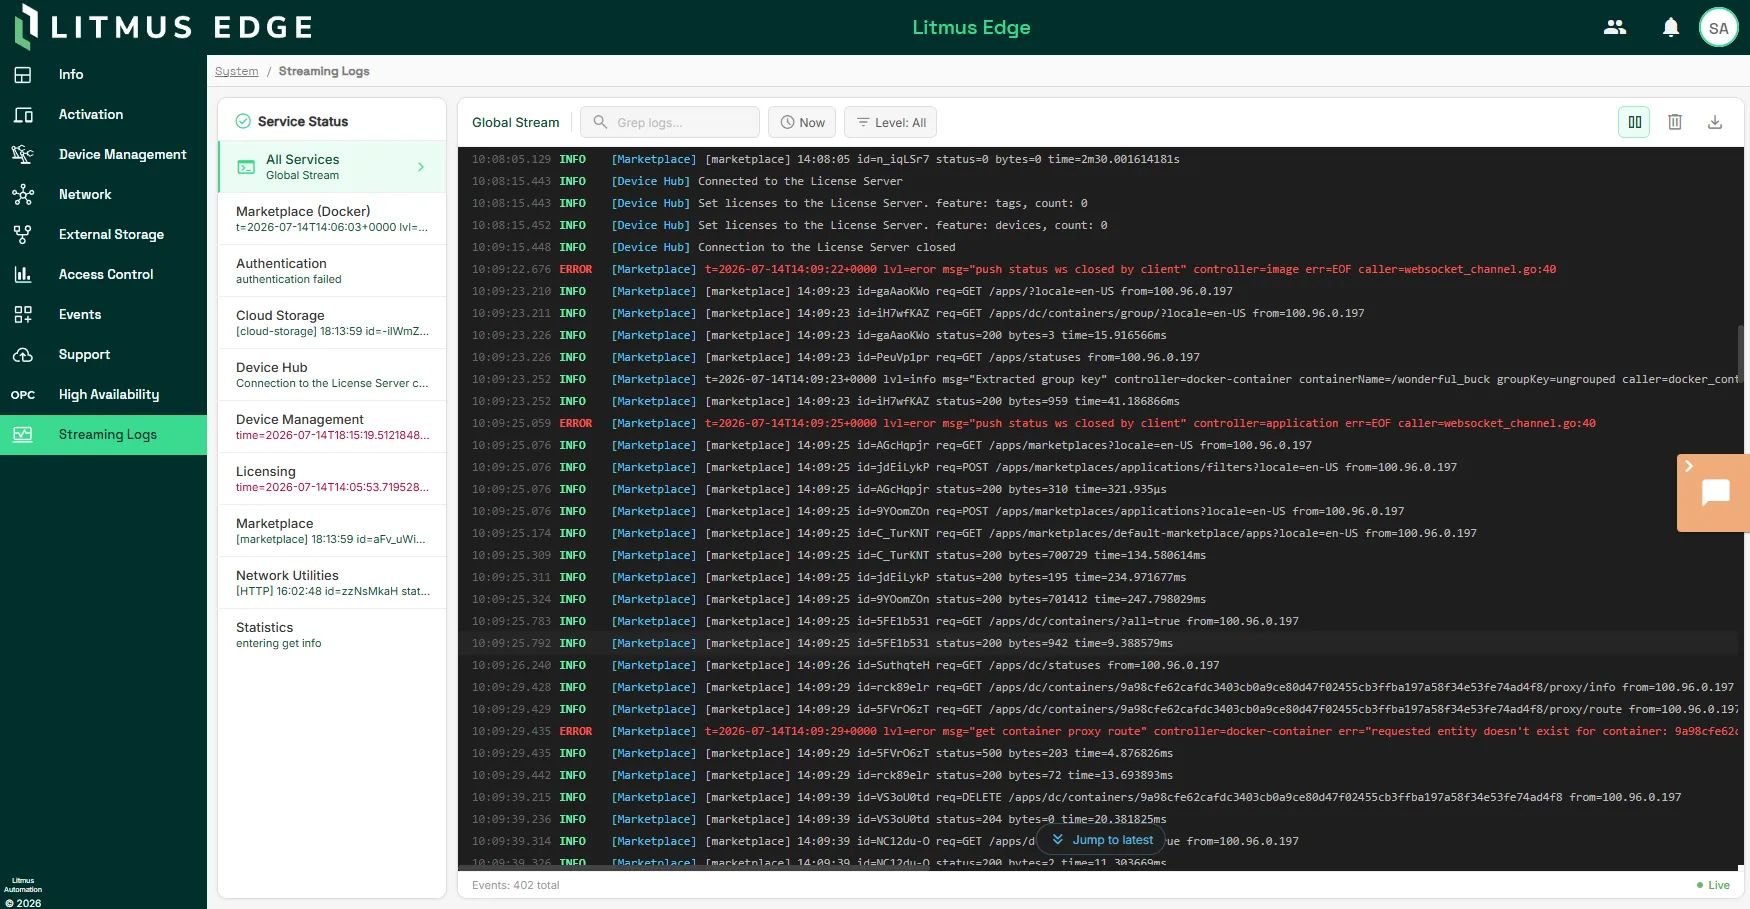Screen dimensions: 1750x909
Task: Toggle the split column view button
Action: point(1635,122)
